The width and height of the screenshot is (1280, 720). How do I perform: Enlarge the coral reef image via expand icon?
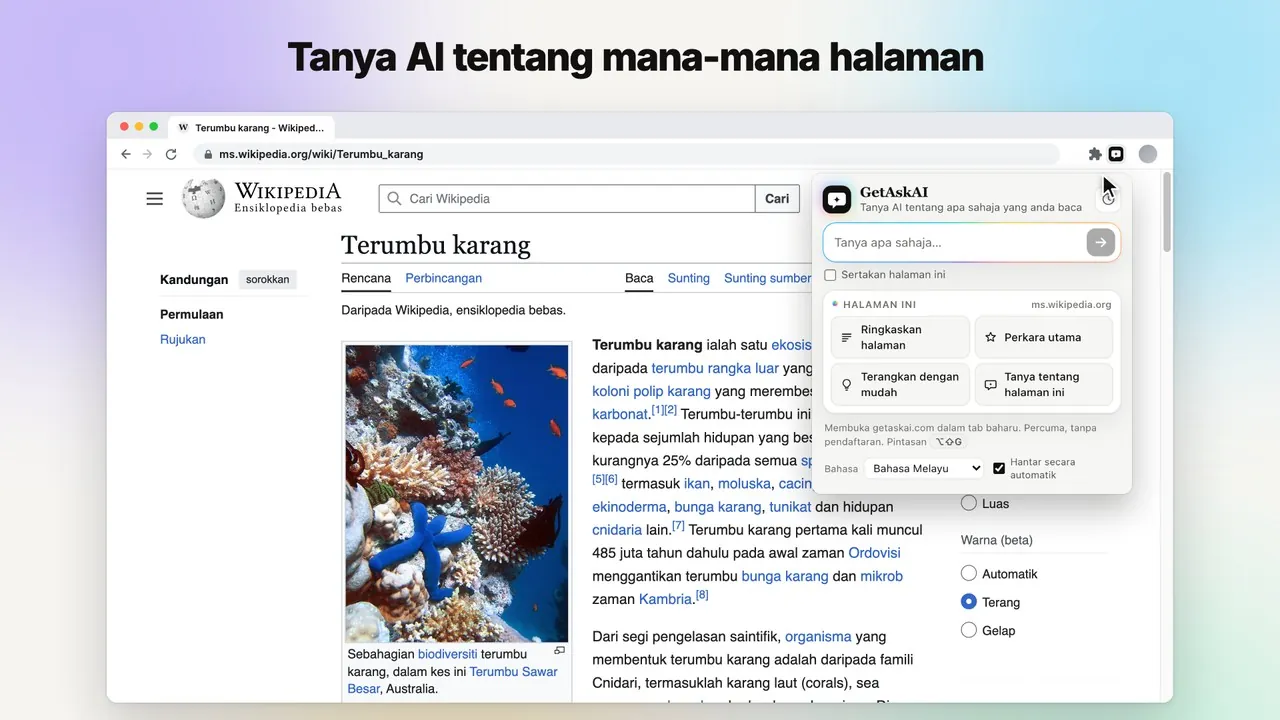(560, 651)
